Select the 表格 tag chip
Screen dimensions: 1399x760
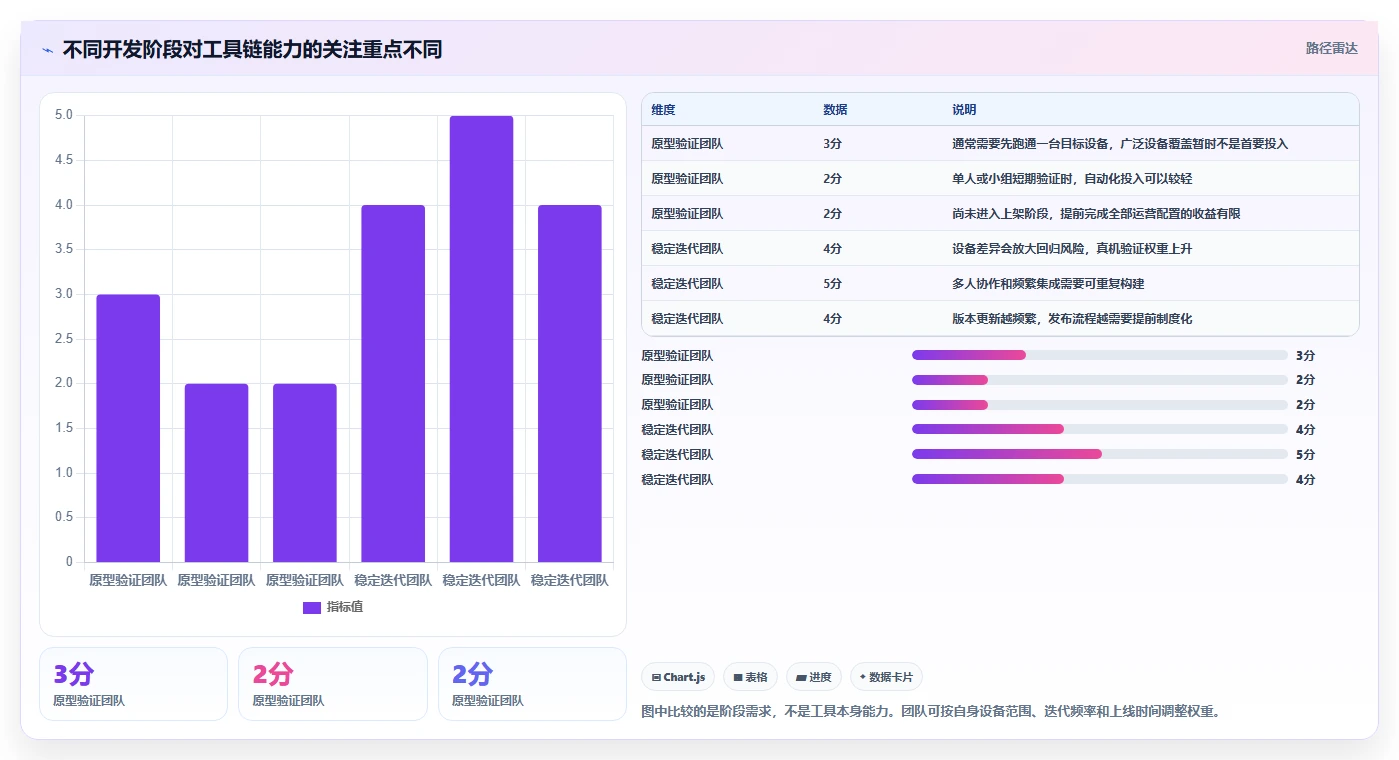coord(750,677)
